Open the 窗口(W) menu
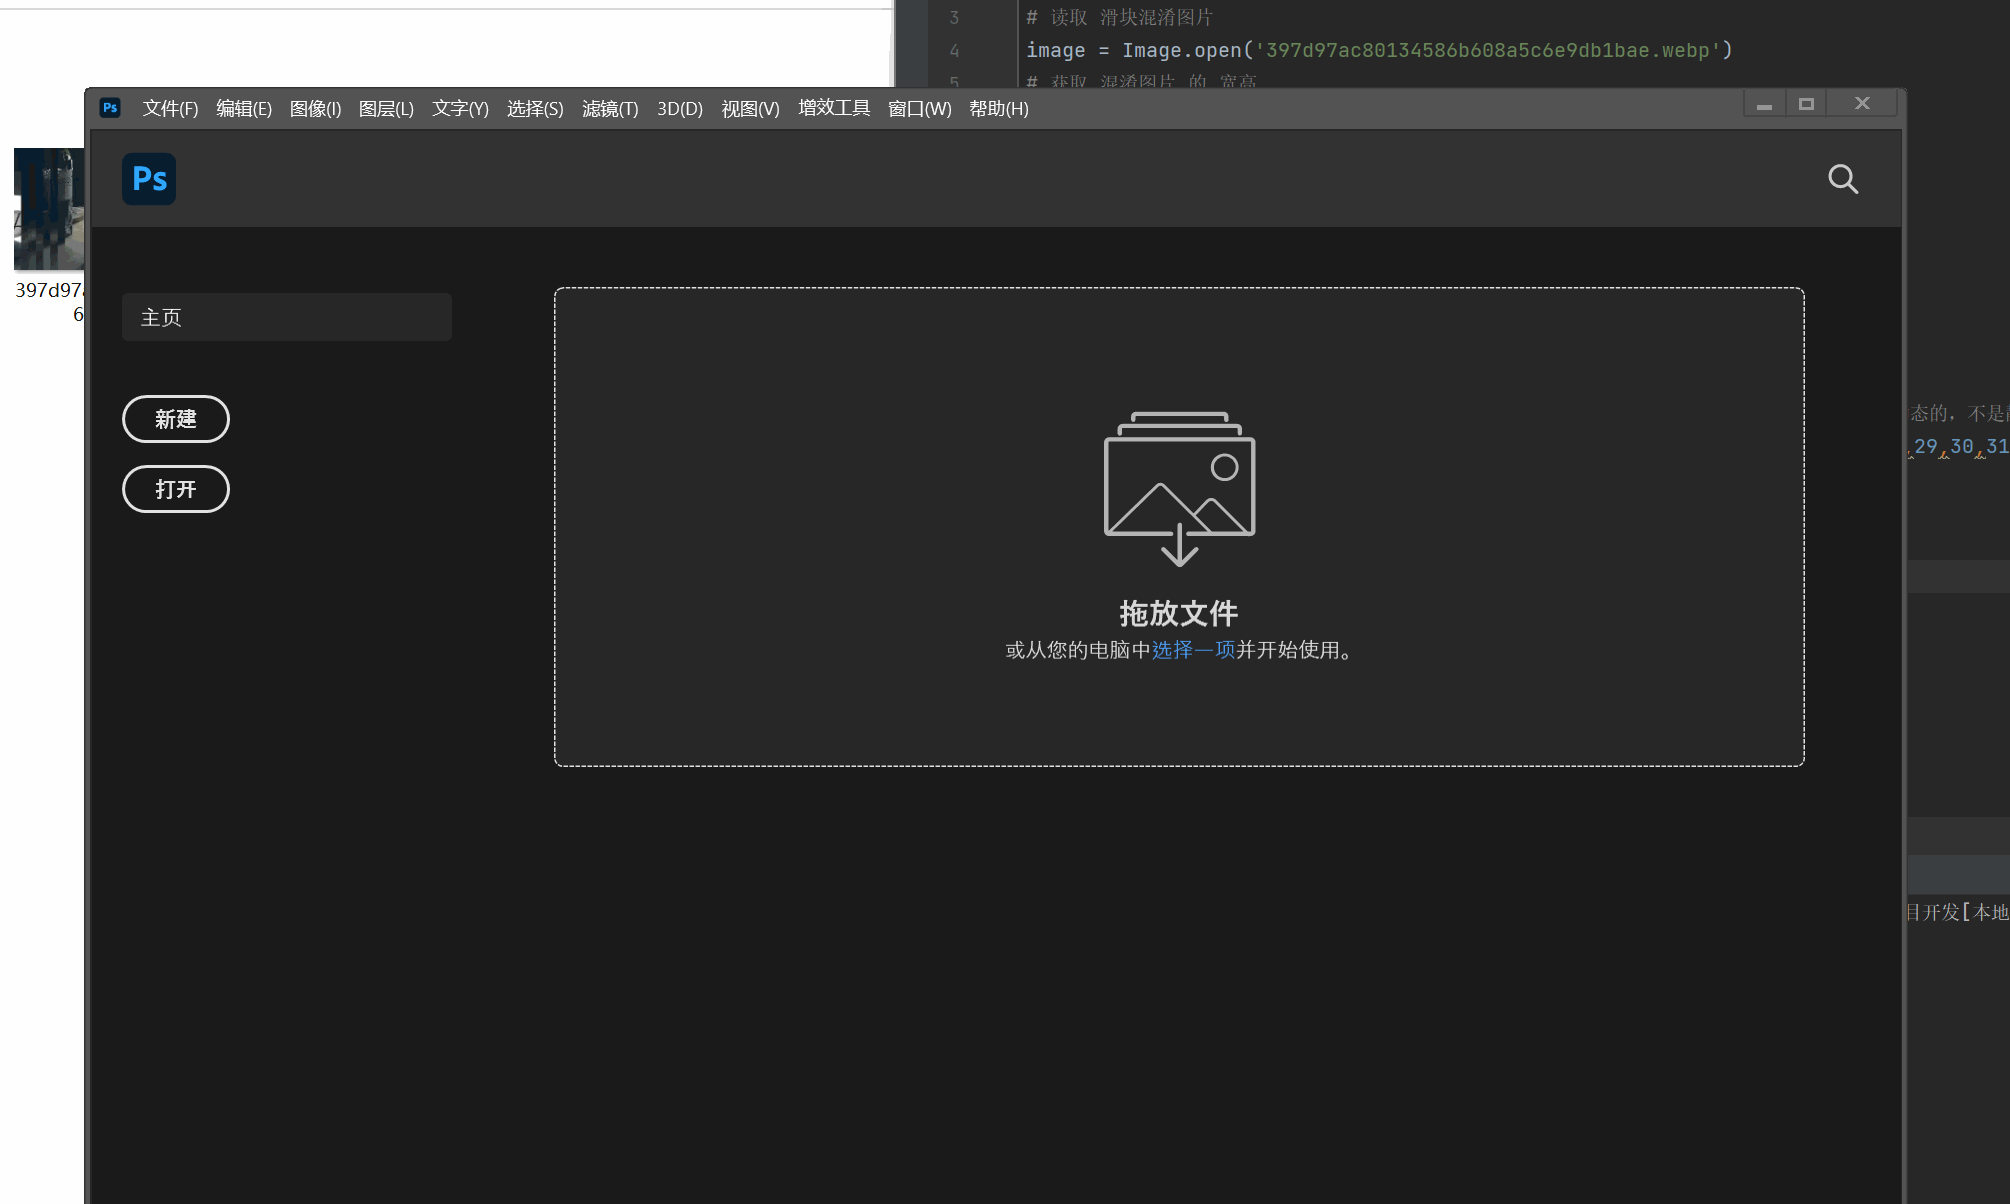The image size is (2010, 1204). coord(919,108)
